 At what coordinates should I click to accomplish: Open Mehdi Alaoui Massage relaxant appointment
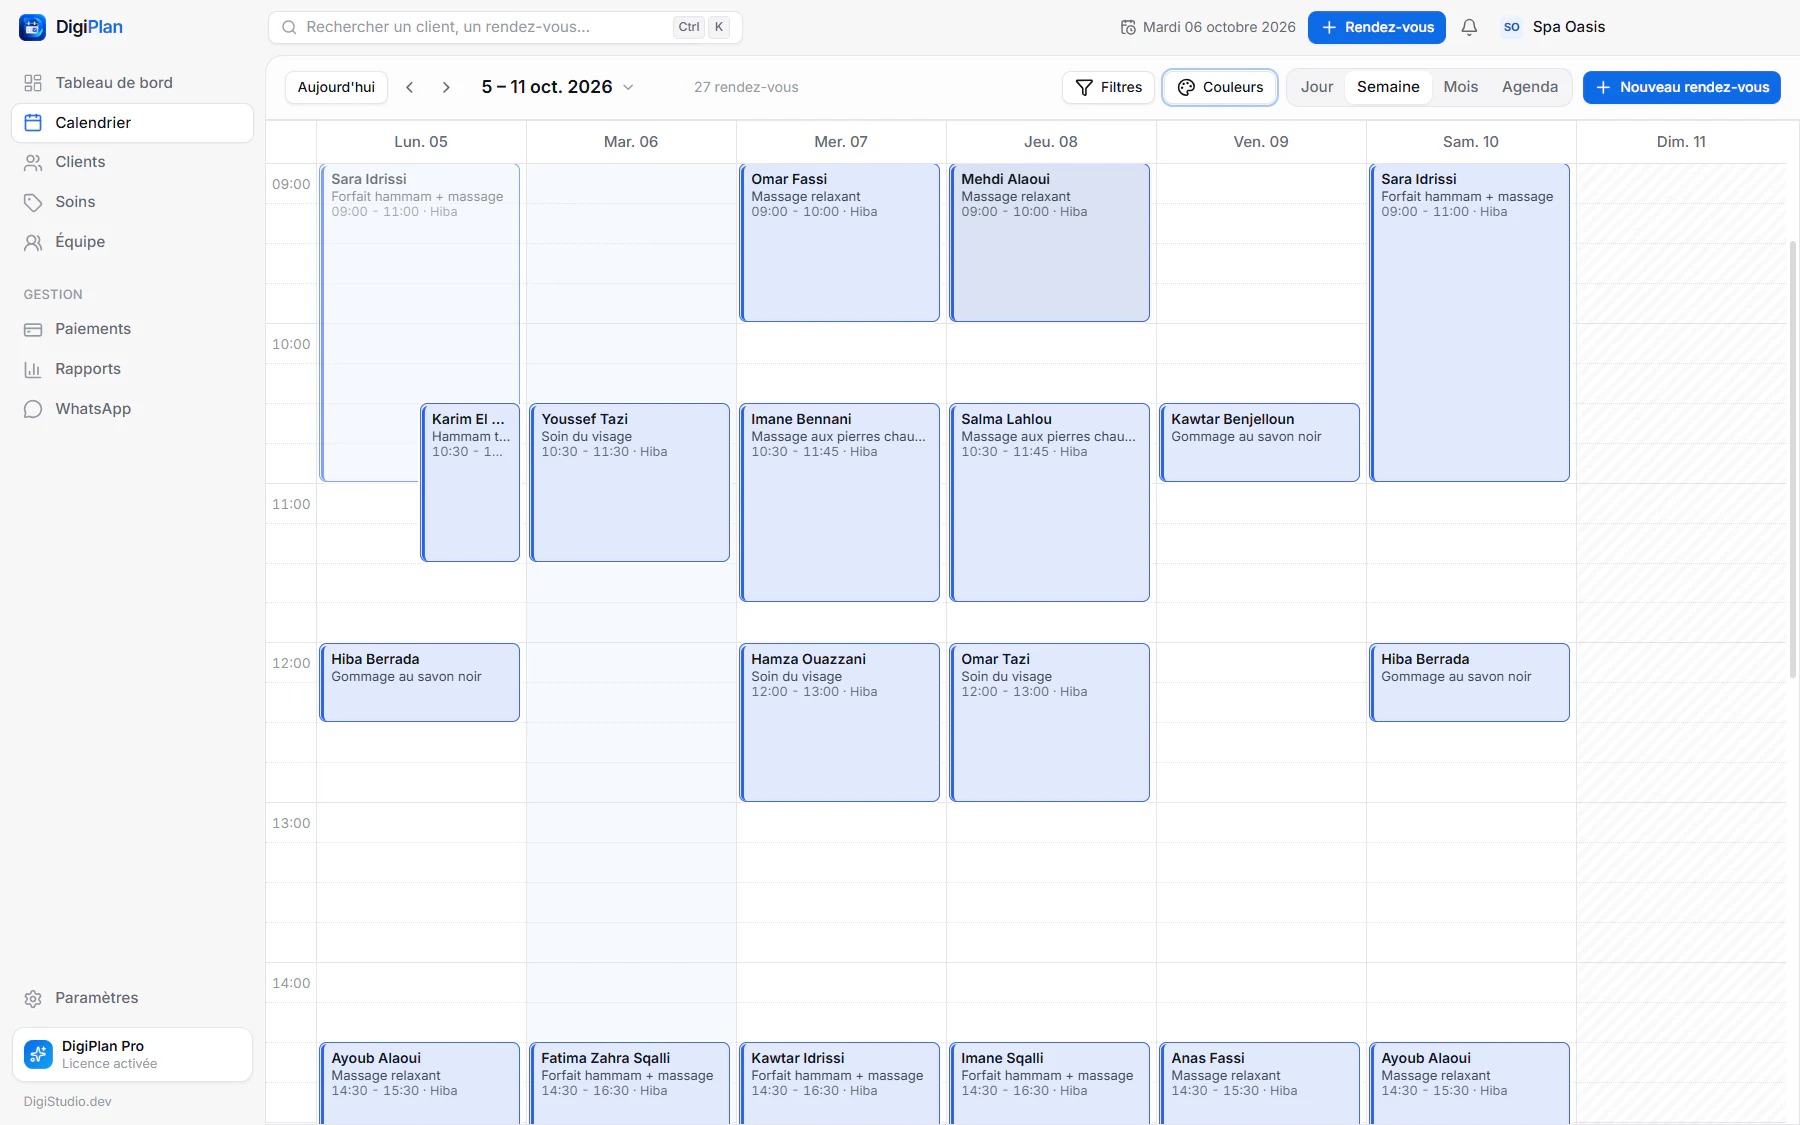1050,242
